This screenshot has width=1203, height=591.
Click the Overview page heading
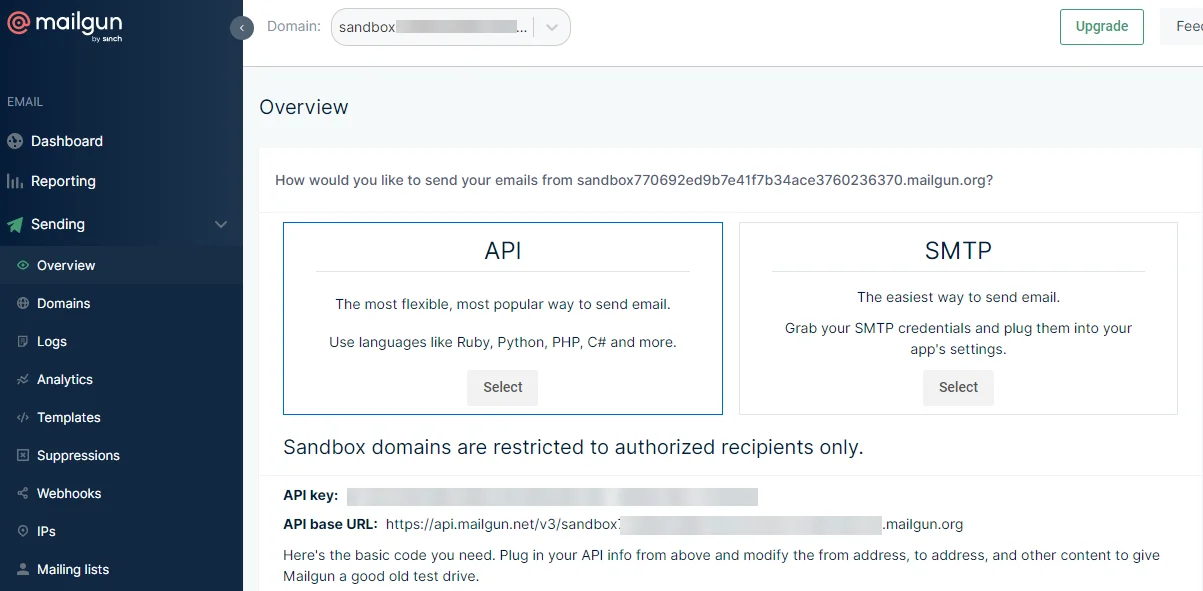[x=304, y=107]
